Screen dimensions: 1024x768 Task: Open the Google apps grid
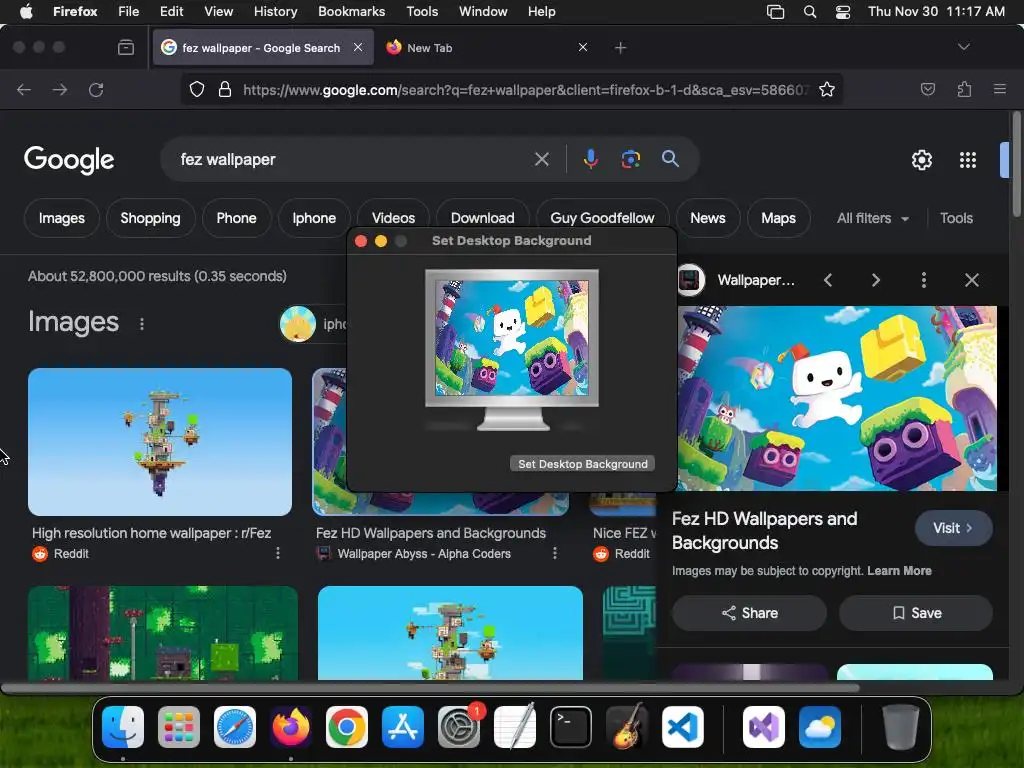(x=967, y=160)
